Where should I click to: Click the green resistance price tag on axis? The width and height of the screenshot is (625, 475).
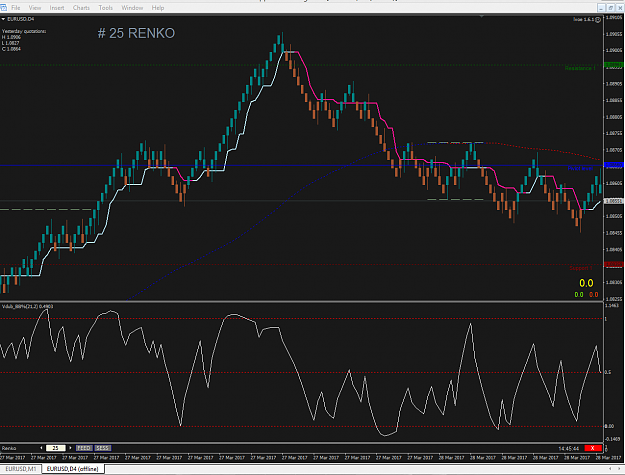coord(614,65)
